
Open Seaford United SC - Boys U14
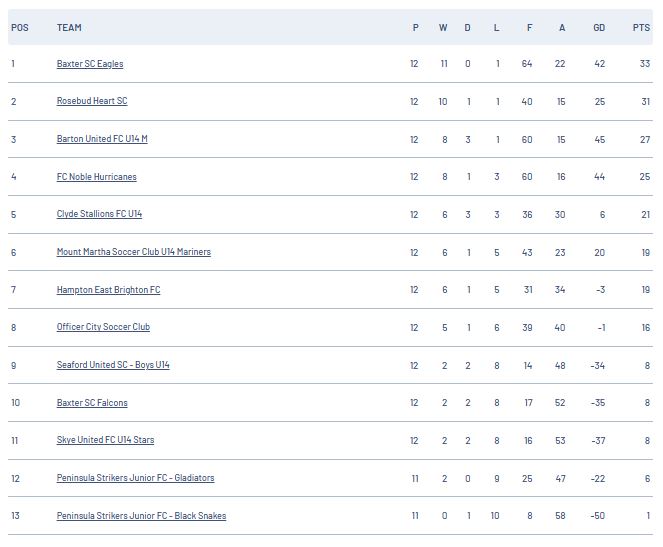pyautogui.click(x=113, y=365)
